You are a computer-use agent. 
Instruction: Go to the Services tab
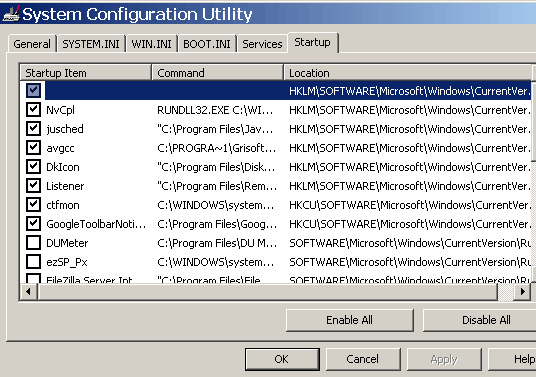click(x=263, y=44)
